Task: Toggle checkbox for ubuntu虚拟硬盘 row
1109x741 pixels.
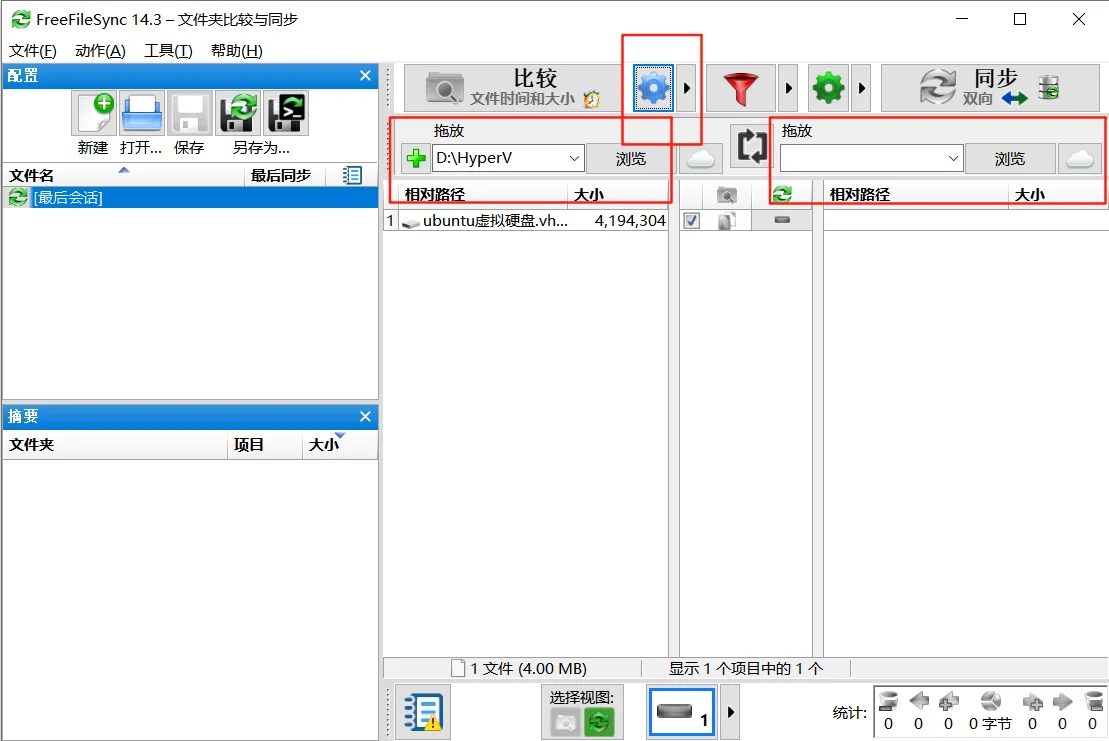Action: (692, 221)
